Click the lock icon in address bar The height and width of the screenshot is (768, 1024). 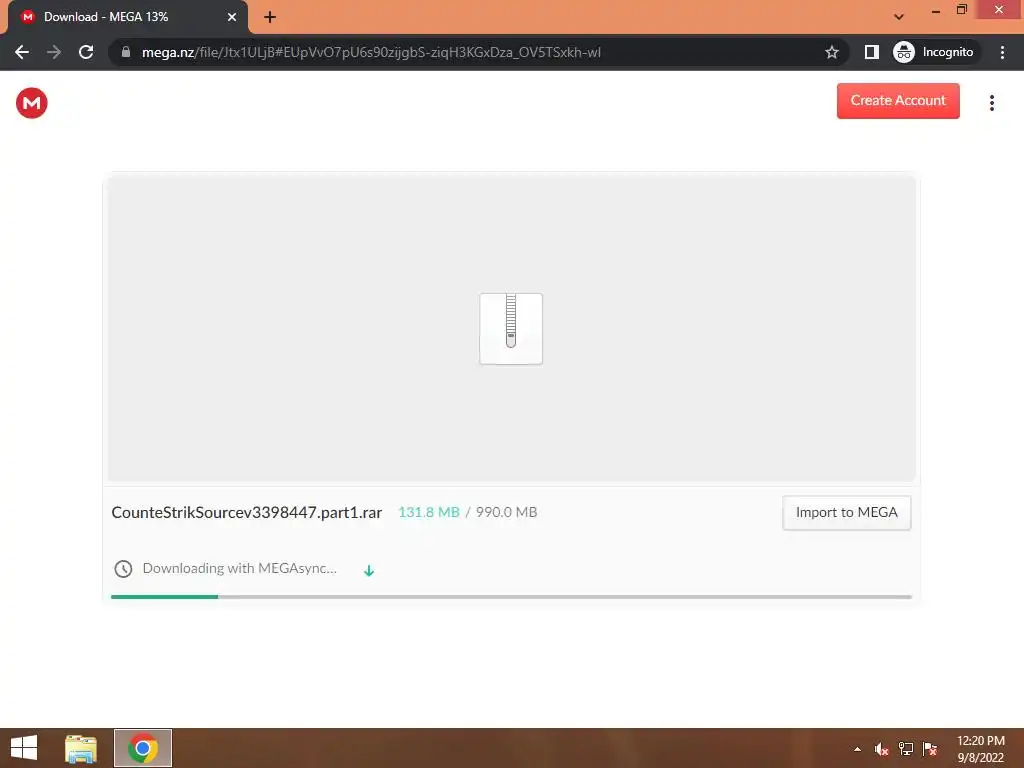click(x=126, y=52)
